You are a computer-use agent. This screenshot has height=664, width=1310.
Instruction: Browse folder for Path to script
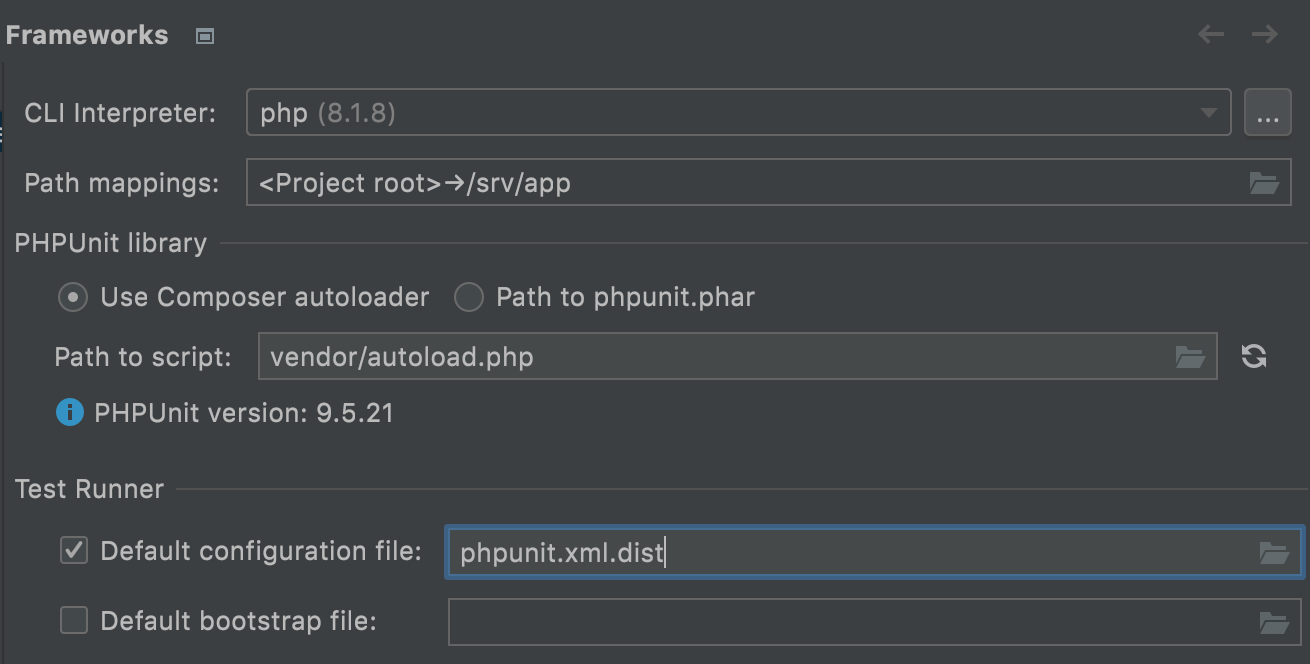[x=1190, y=357]
